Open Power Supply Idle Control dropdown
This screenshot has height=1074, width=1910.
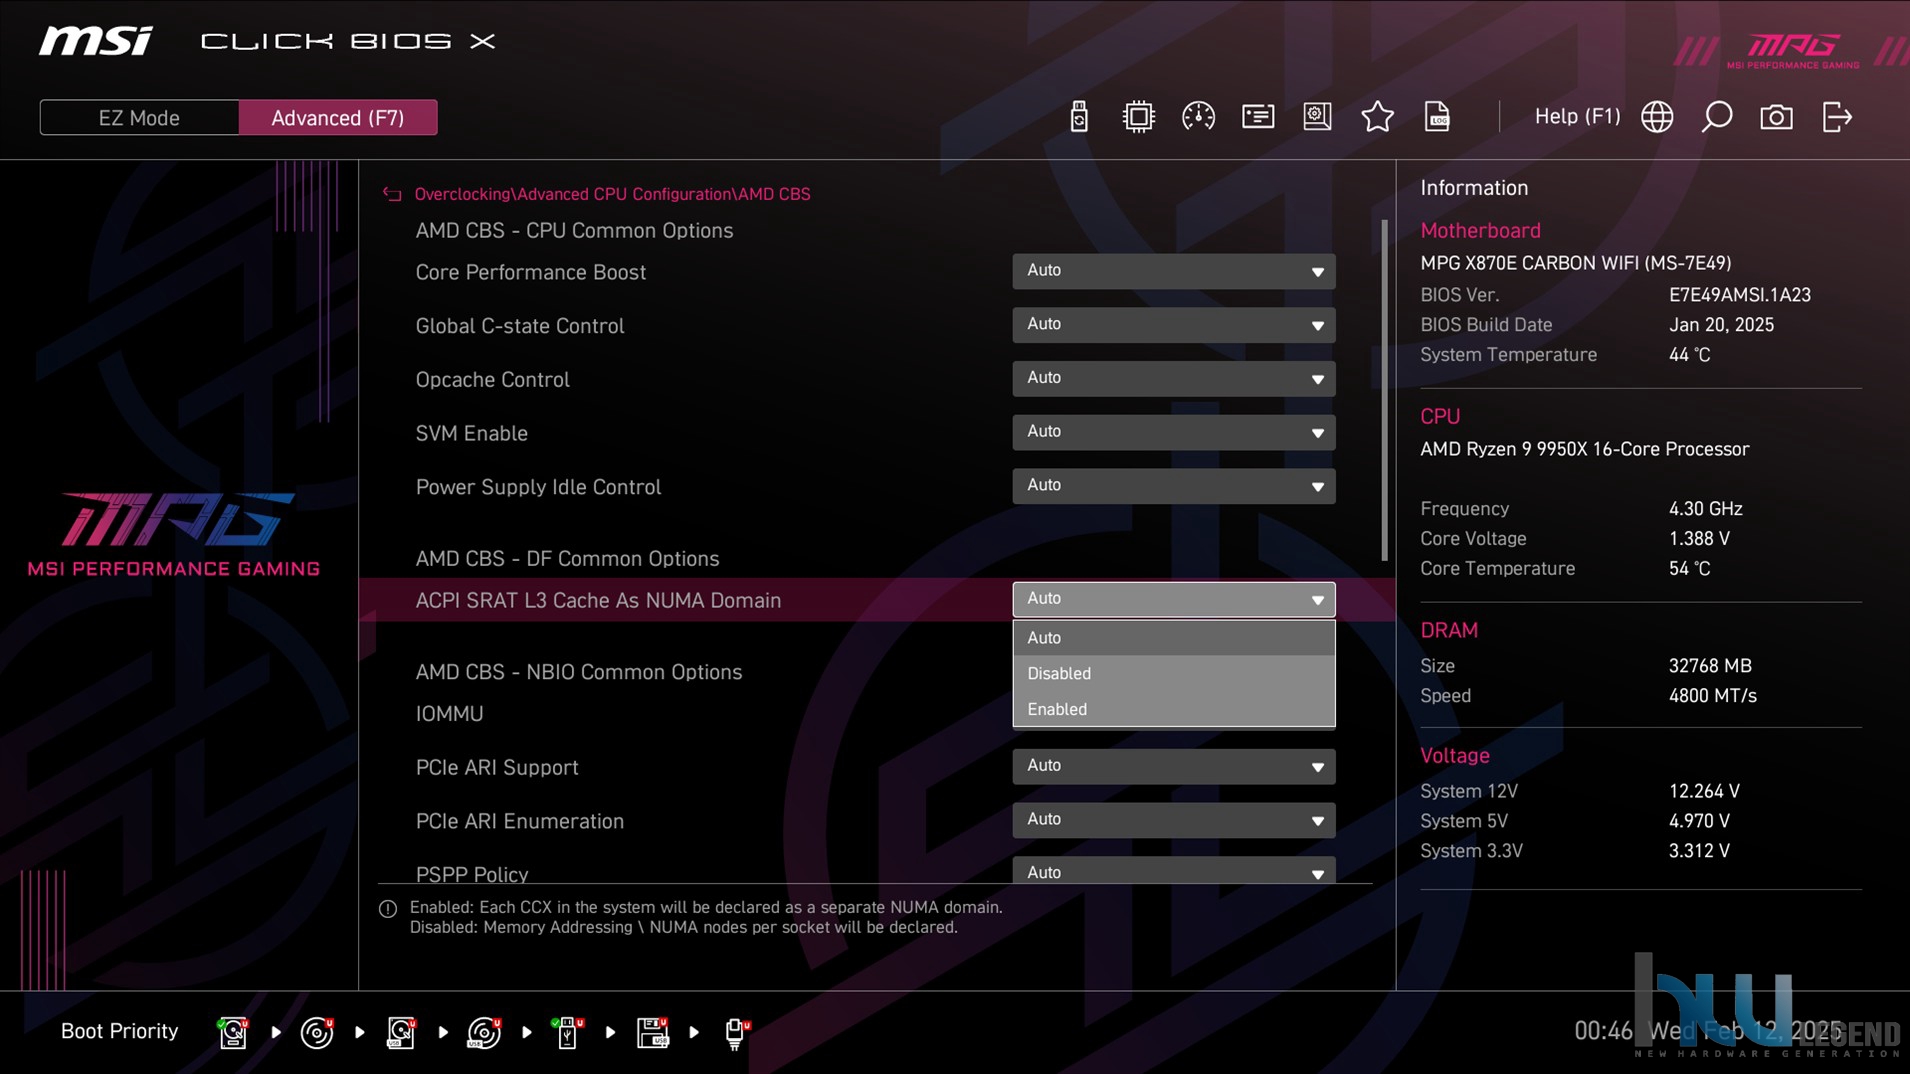[x=1173, y=486]
